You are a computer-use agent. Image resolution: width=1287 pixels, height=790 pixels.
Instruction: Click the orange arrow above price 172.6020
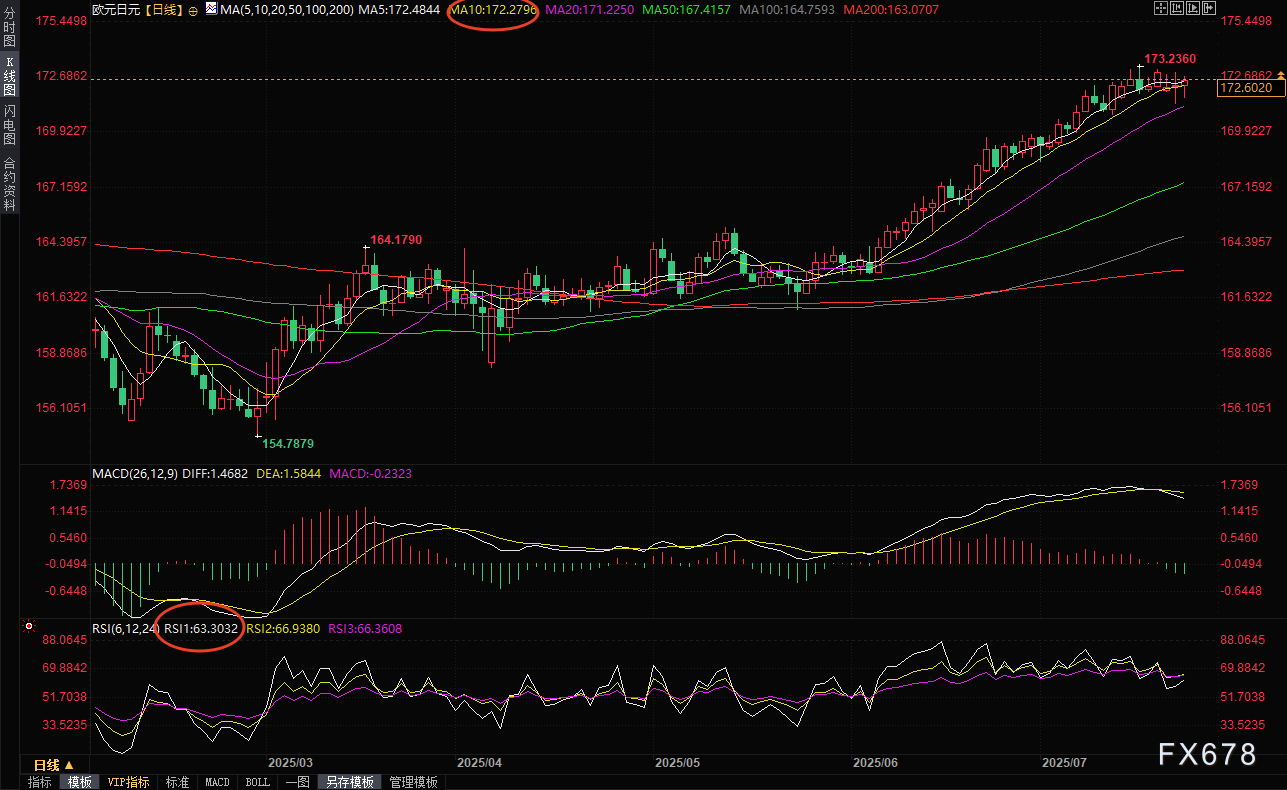(1279, 76)
